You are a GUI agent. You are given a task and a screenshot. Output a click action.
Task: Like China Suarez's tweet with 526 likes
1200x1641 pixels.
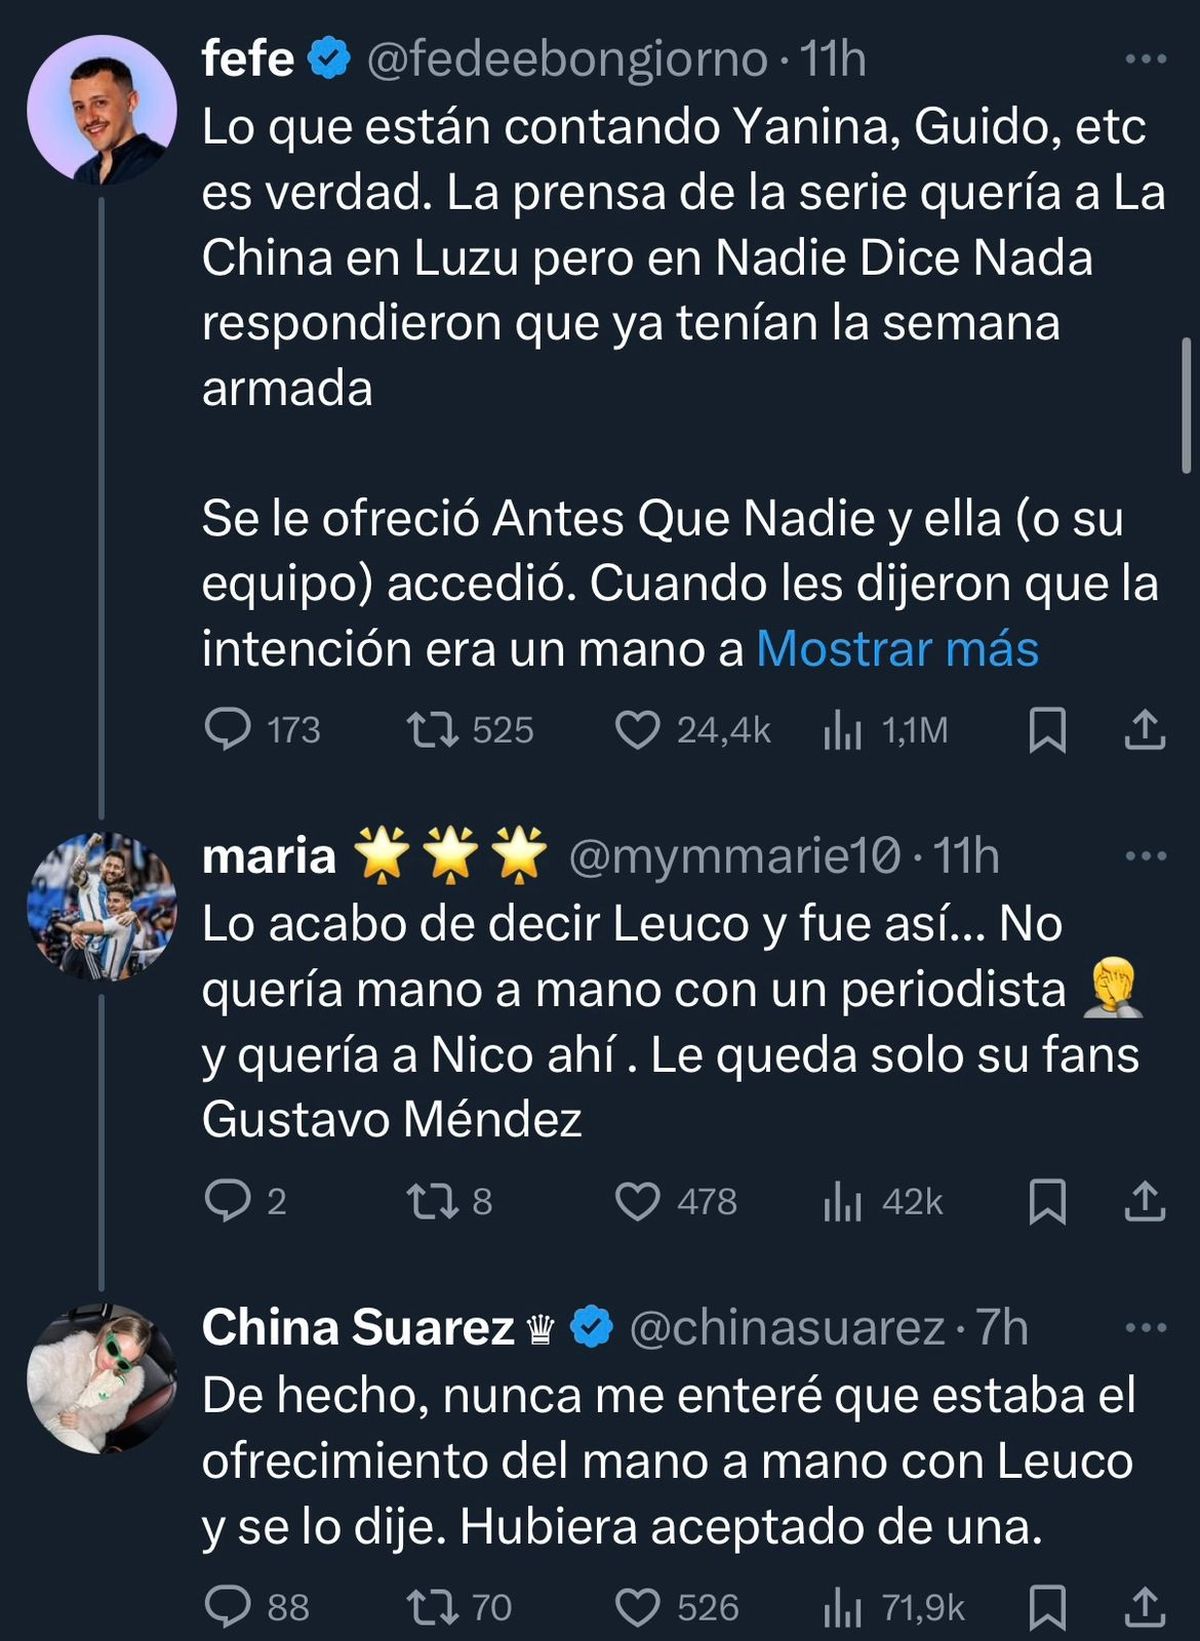[637, 1607]
